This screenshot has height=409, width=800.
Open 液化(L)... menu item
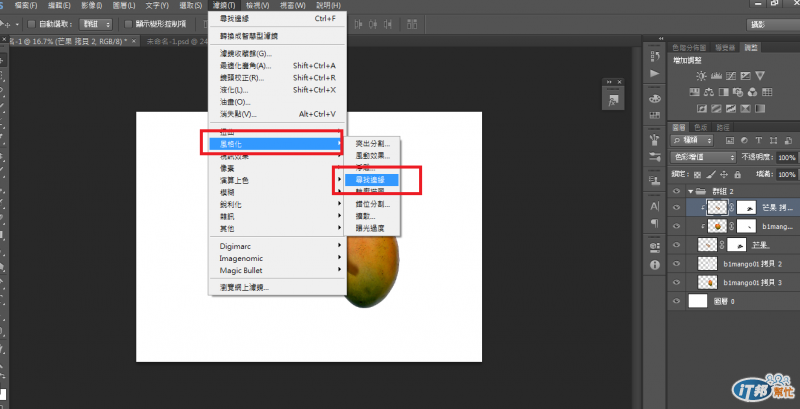click(278, 90)
